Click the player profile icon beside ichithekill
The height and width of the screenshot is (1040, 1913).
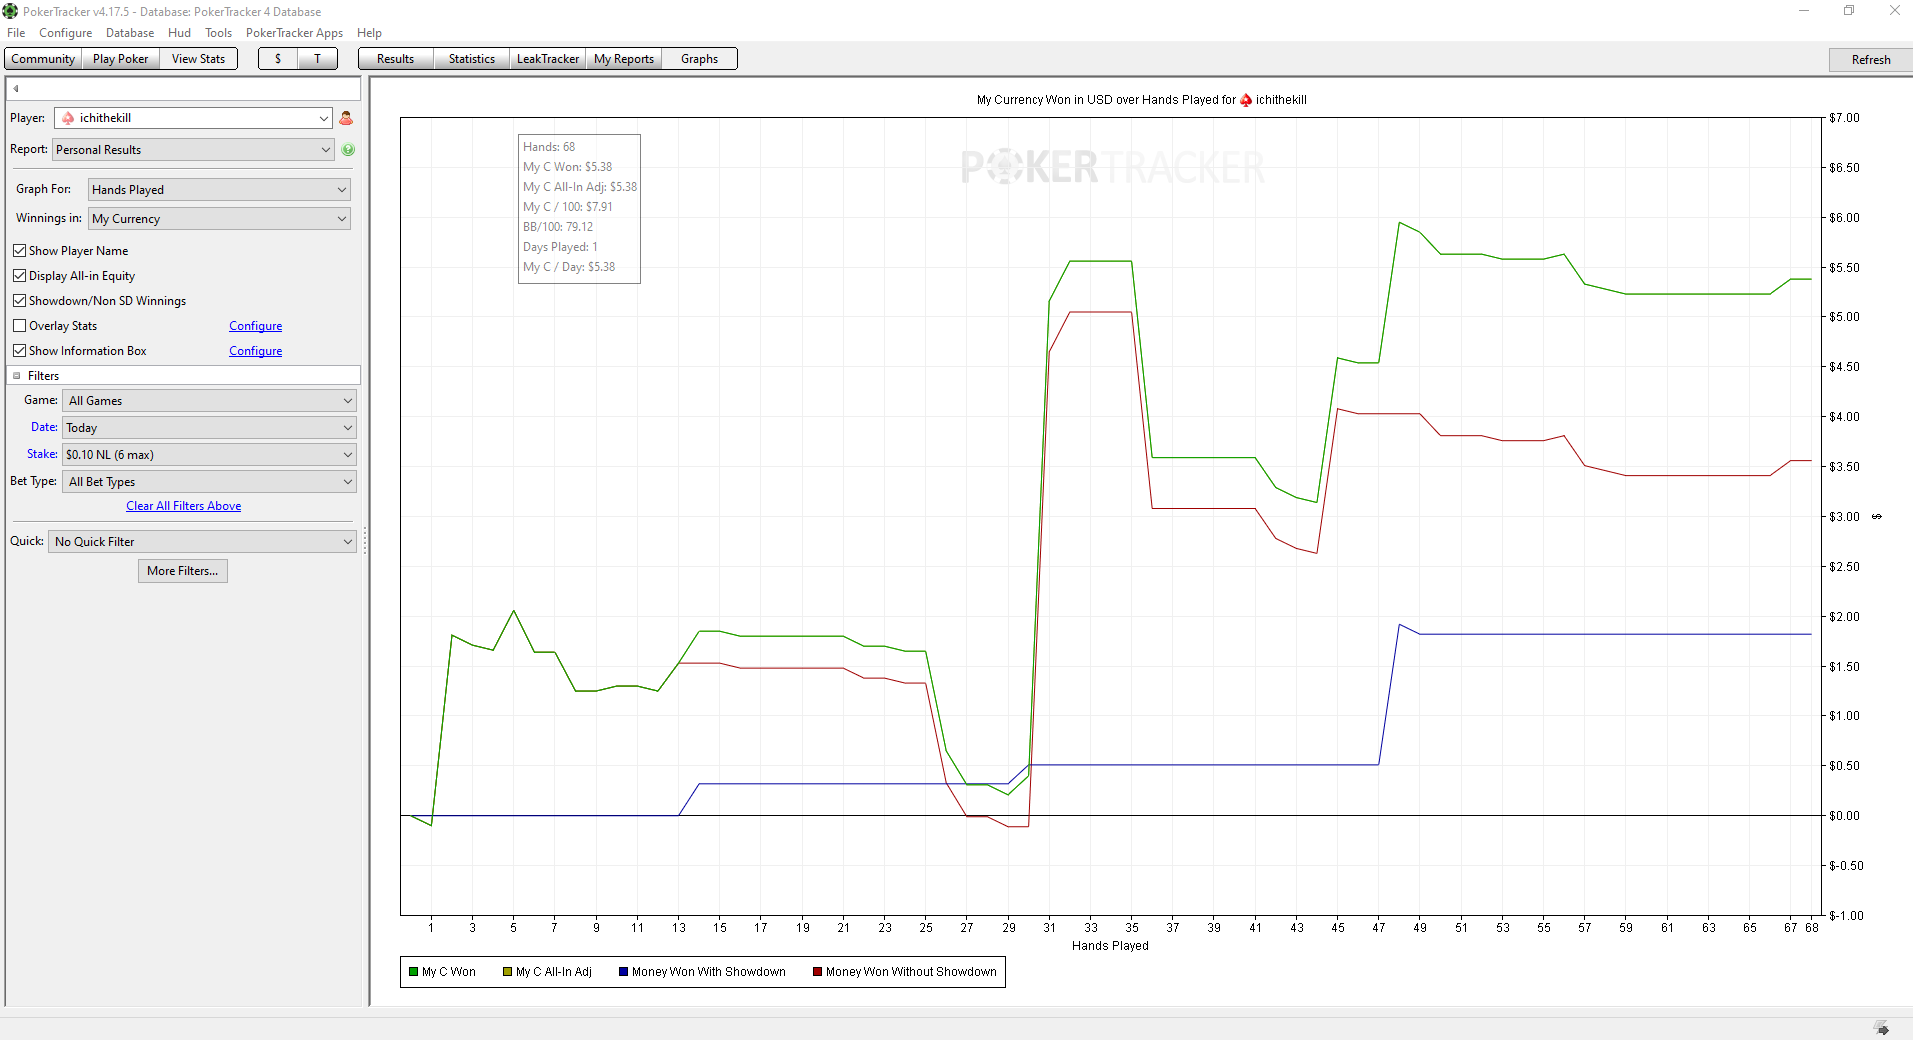[346, 118]
